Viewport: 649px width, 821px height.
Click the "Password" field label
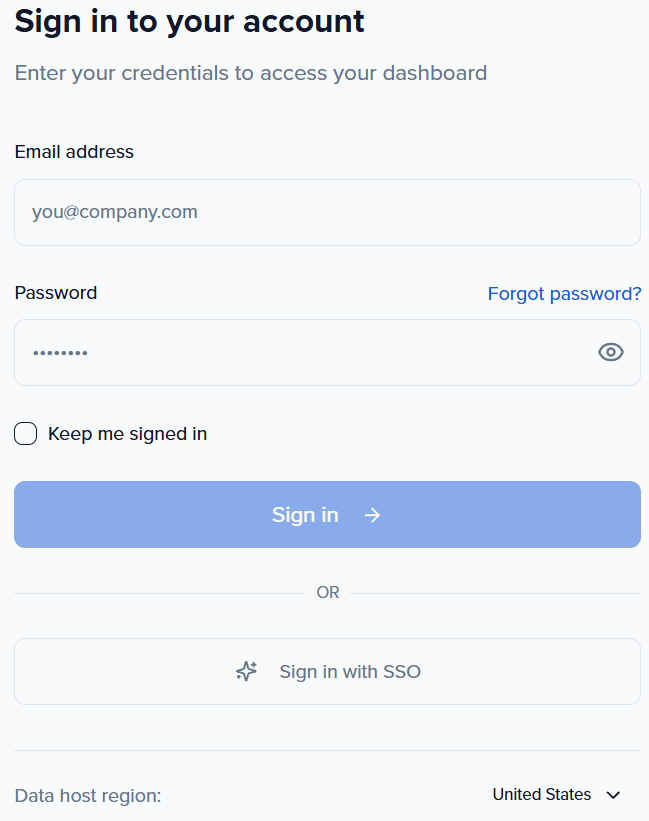click(x=56, y=293)
